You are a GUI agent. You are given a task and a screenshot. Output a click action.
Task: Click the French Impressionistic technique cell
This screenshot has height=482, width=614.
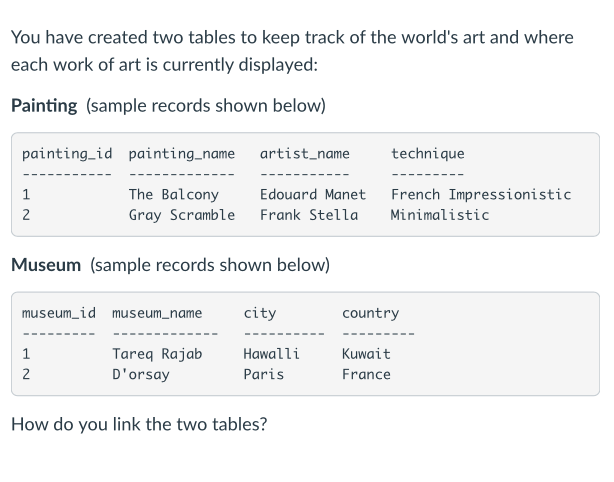point(481,195)
